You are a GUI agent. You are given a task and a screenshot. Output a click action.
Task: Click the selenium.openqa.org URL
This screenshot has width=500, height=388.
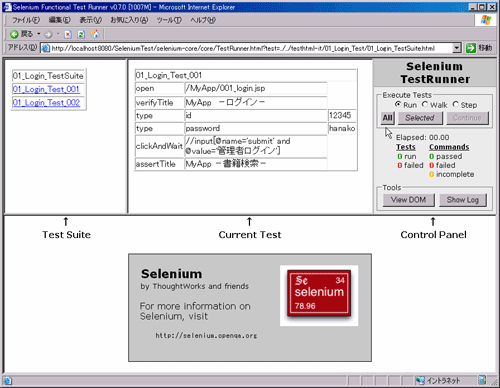pos(206,336)
